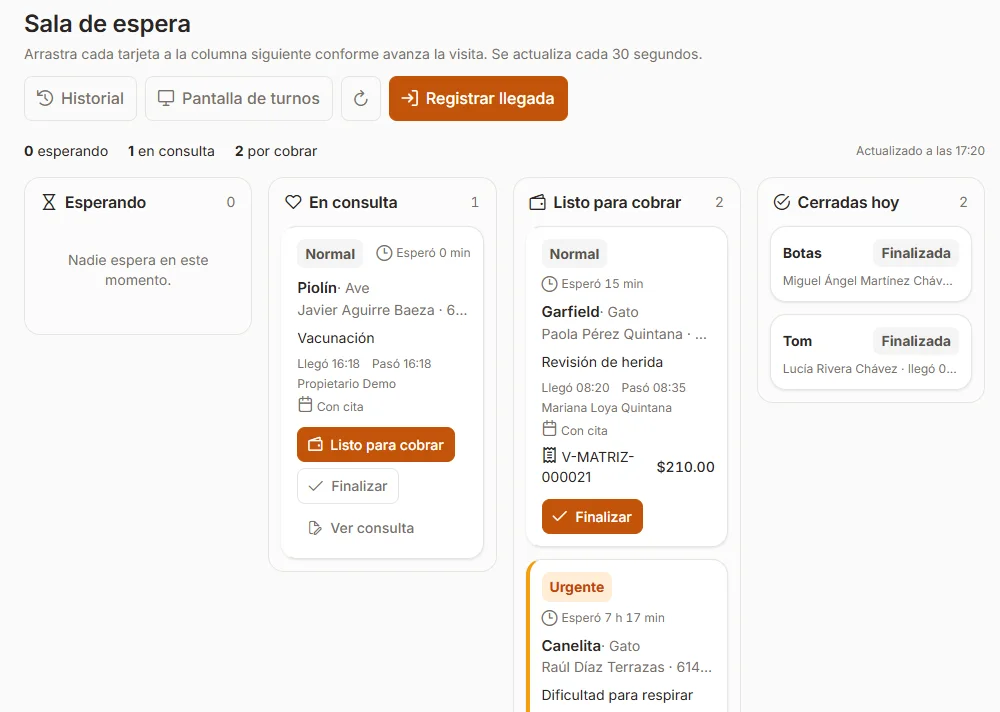Click the hourglass icon beside Esperando
The height and width of the screenshot is (712, 1000).
[49, 202]
